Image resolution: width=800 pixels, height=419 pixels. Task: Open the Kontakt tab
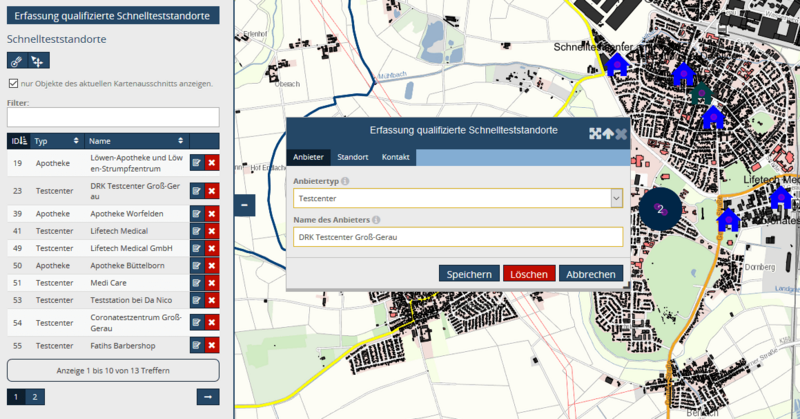coord(396,158)
